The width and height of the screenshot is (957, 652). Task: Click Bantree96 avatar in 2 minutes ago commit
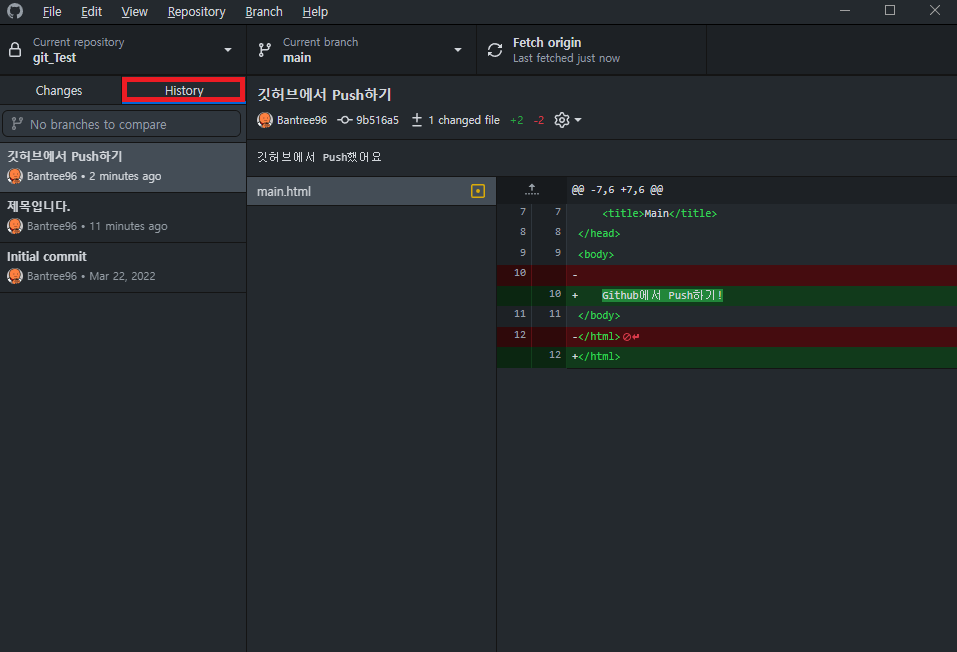click(x=15, y=176)
